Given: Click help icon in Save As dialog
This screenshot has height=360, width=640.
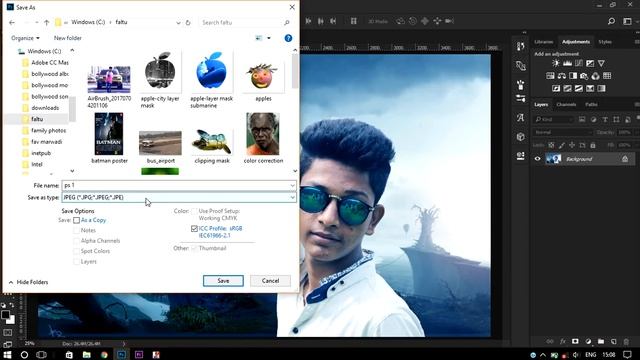Looking at the screenshot, I should (x=288, y=38).
